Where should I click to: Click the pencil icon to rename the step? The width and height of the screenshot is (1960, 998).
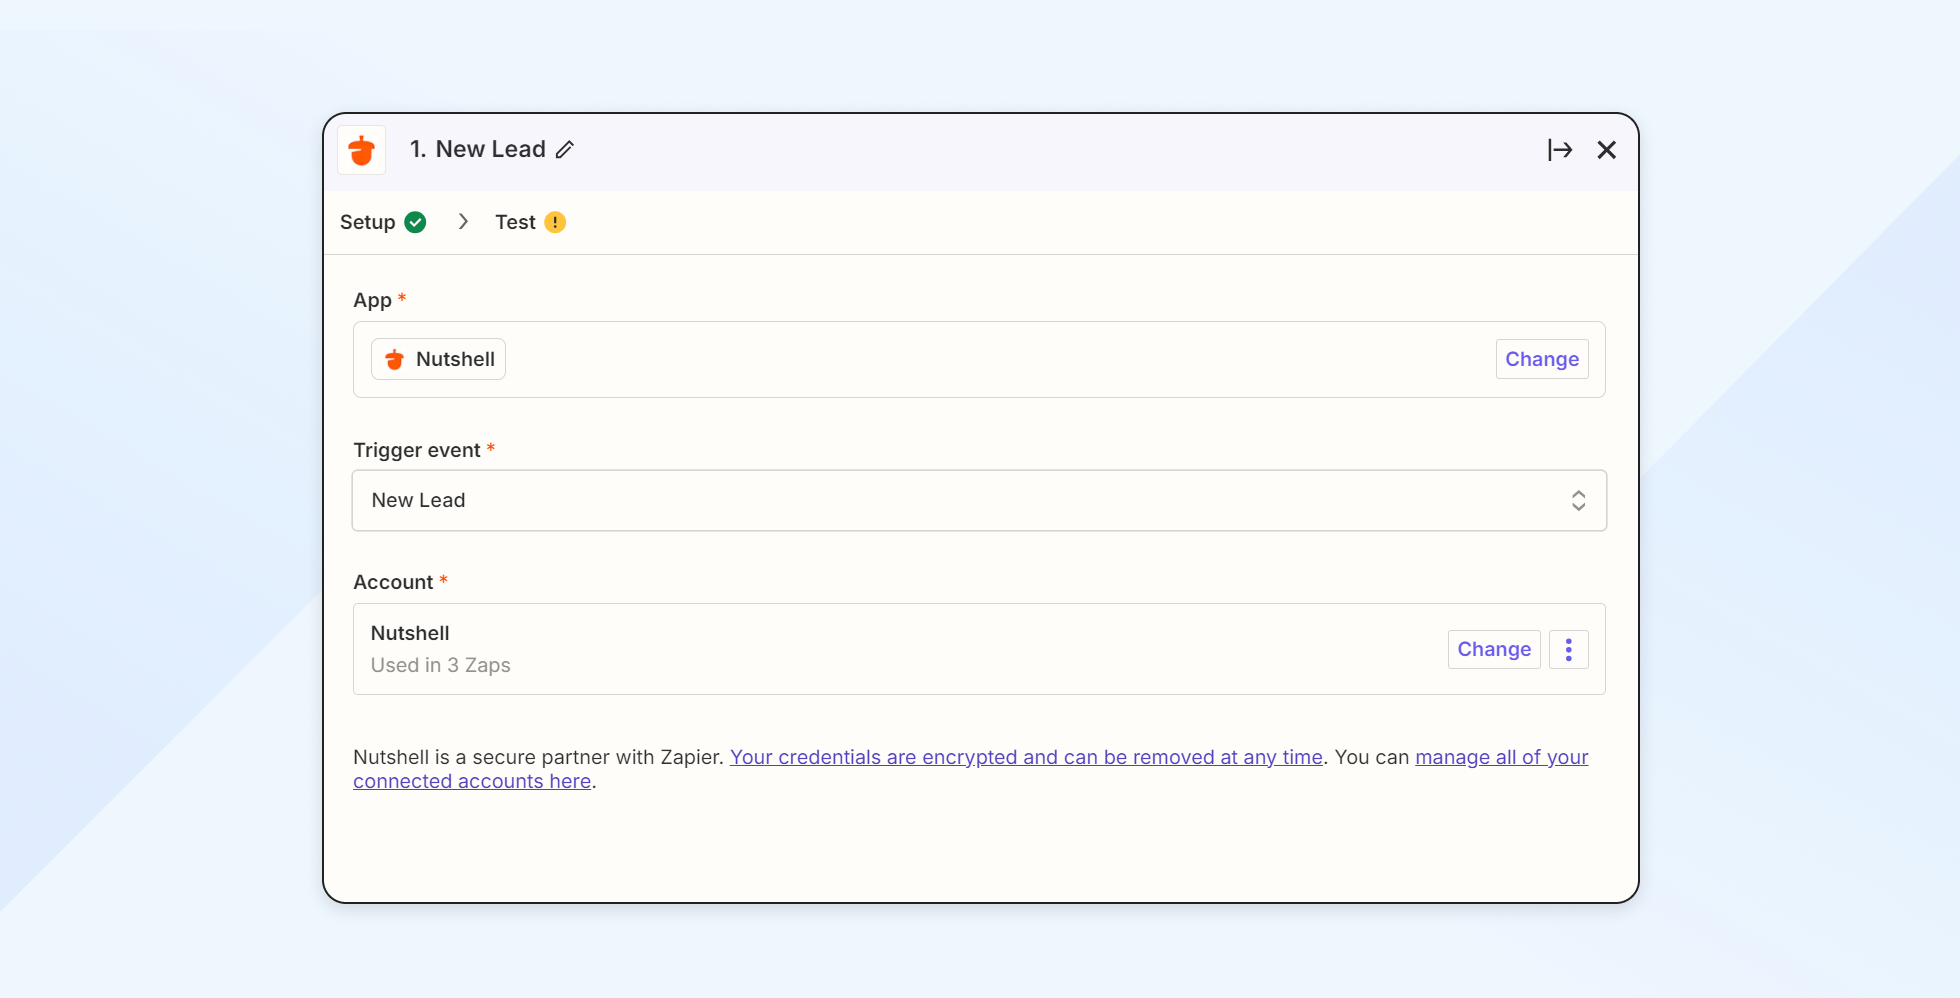click(x=566, y=149)
